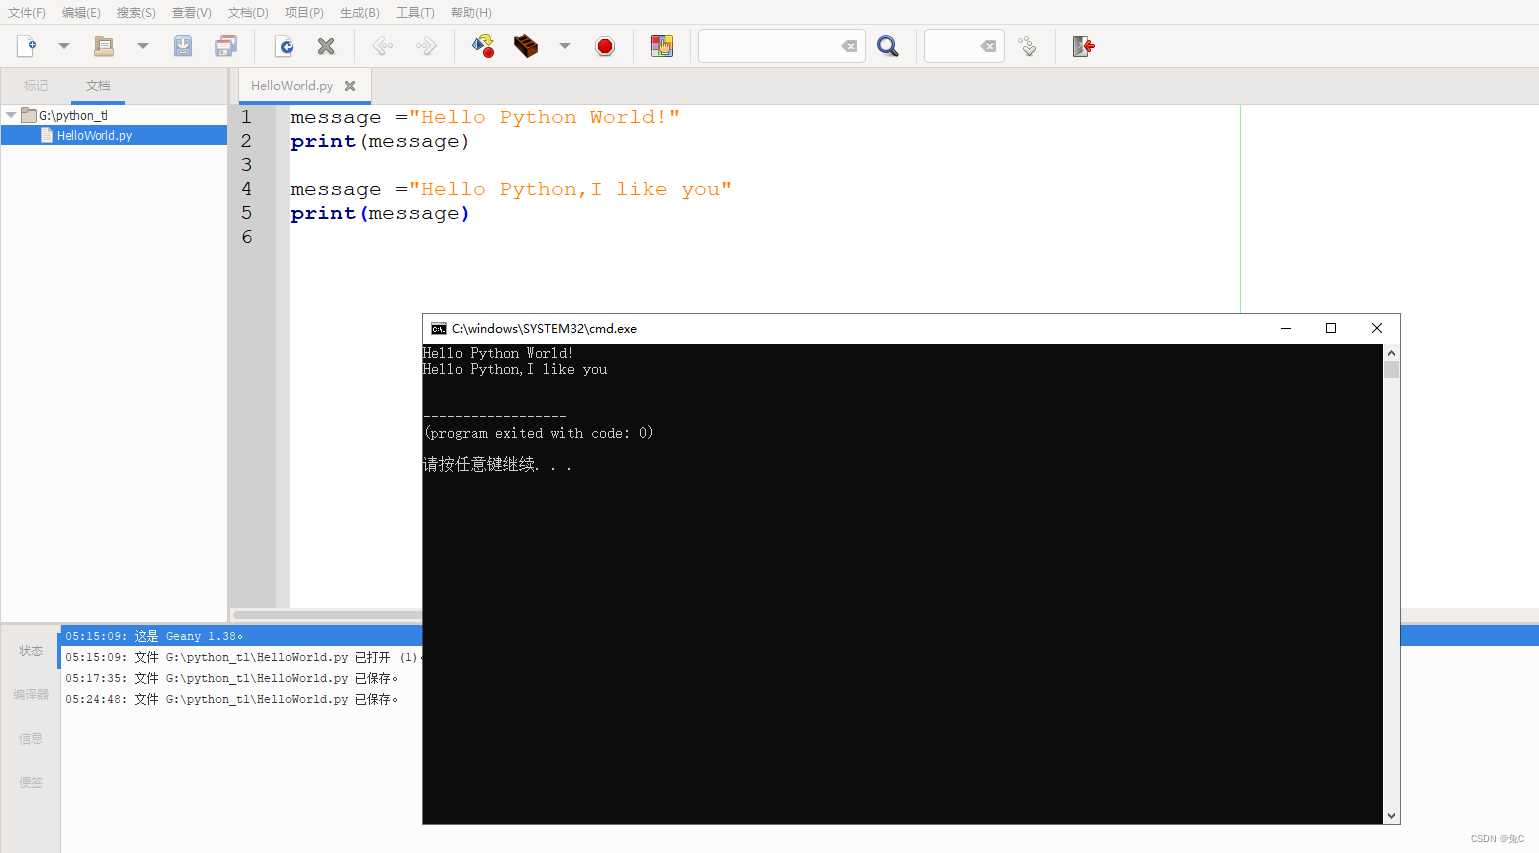
Task: Open the 工具(T) menu
Action: [x=415, y=13]
